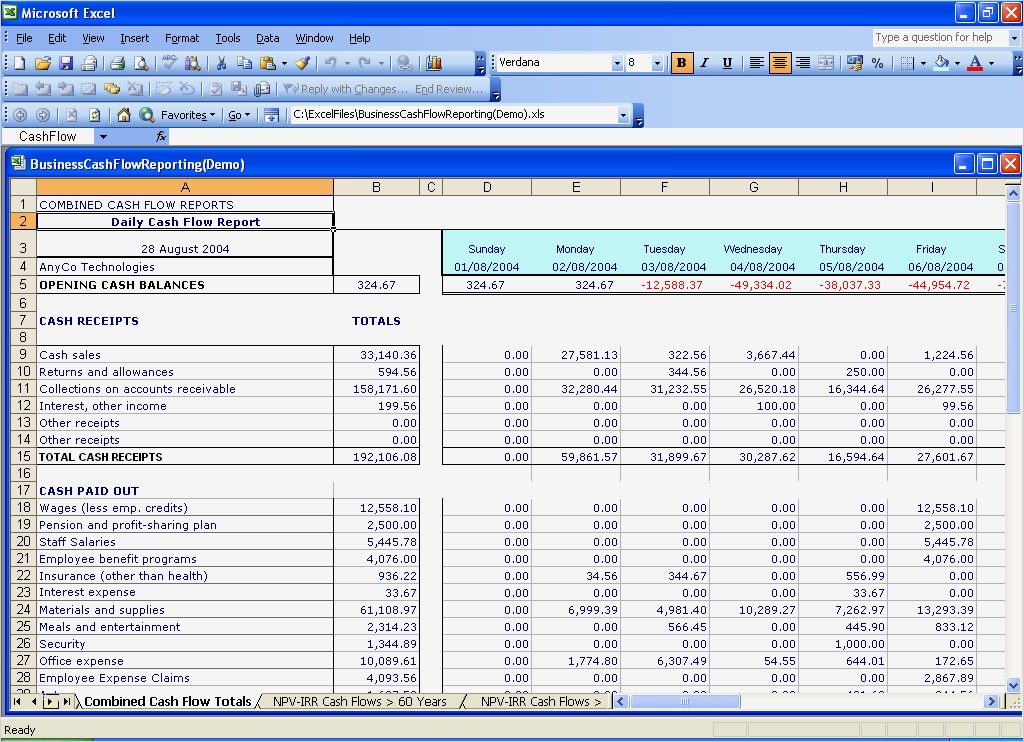Go to the last sheet tab arrow
The image size is (1024, 742).
tap(66, 702)
